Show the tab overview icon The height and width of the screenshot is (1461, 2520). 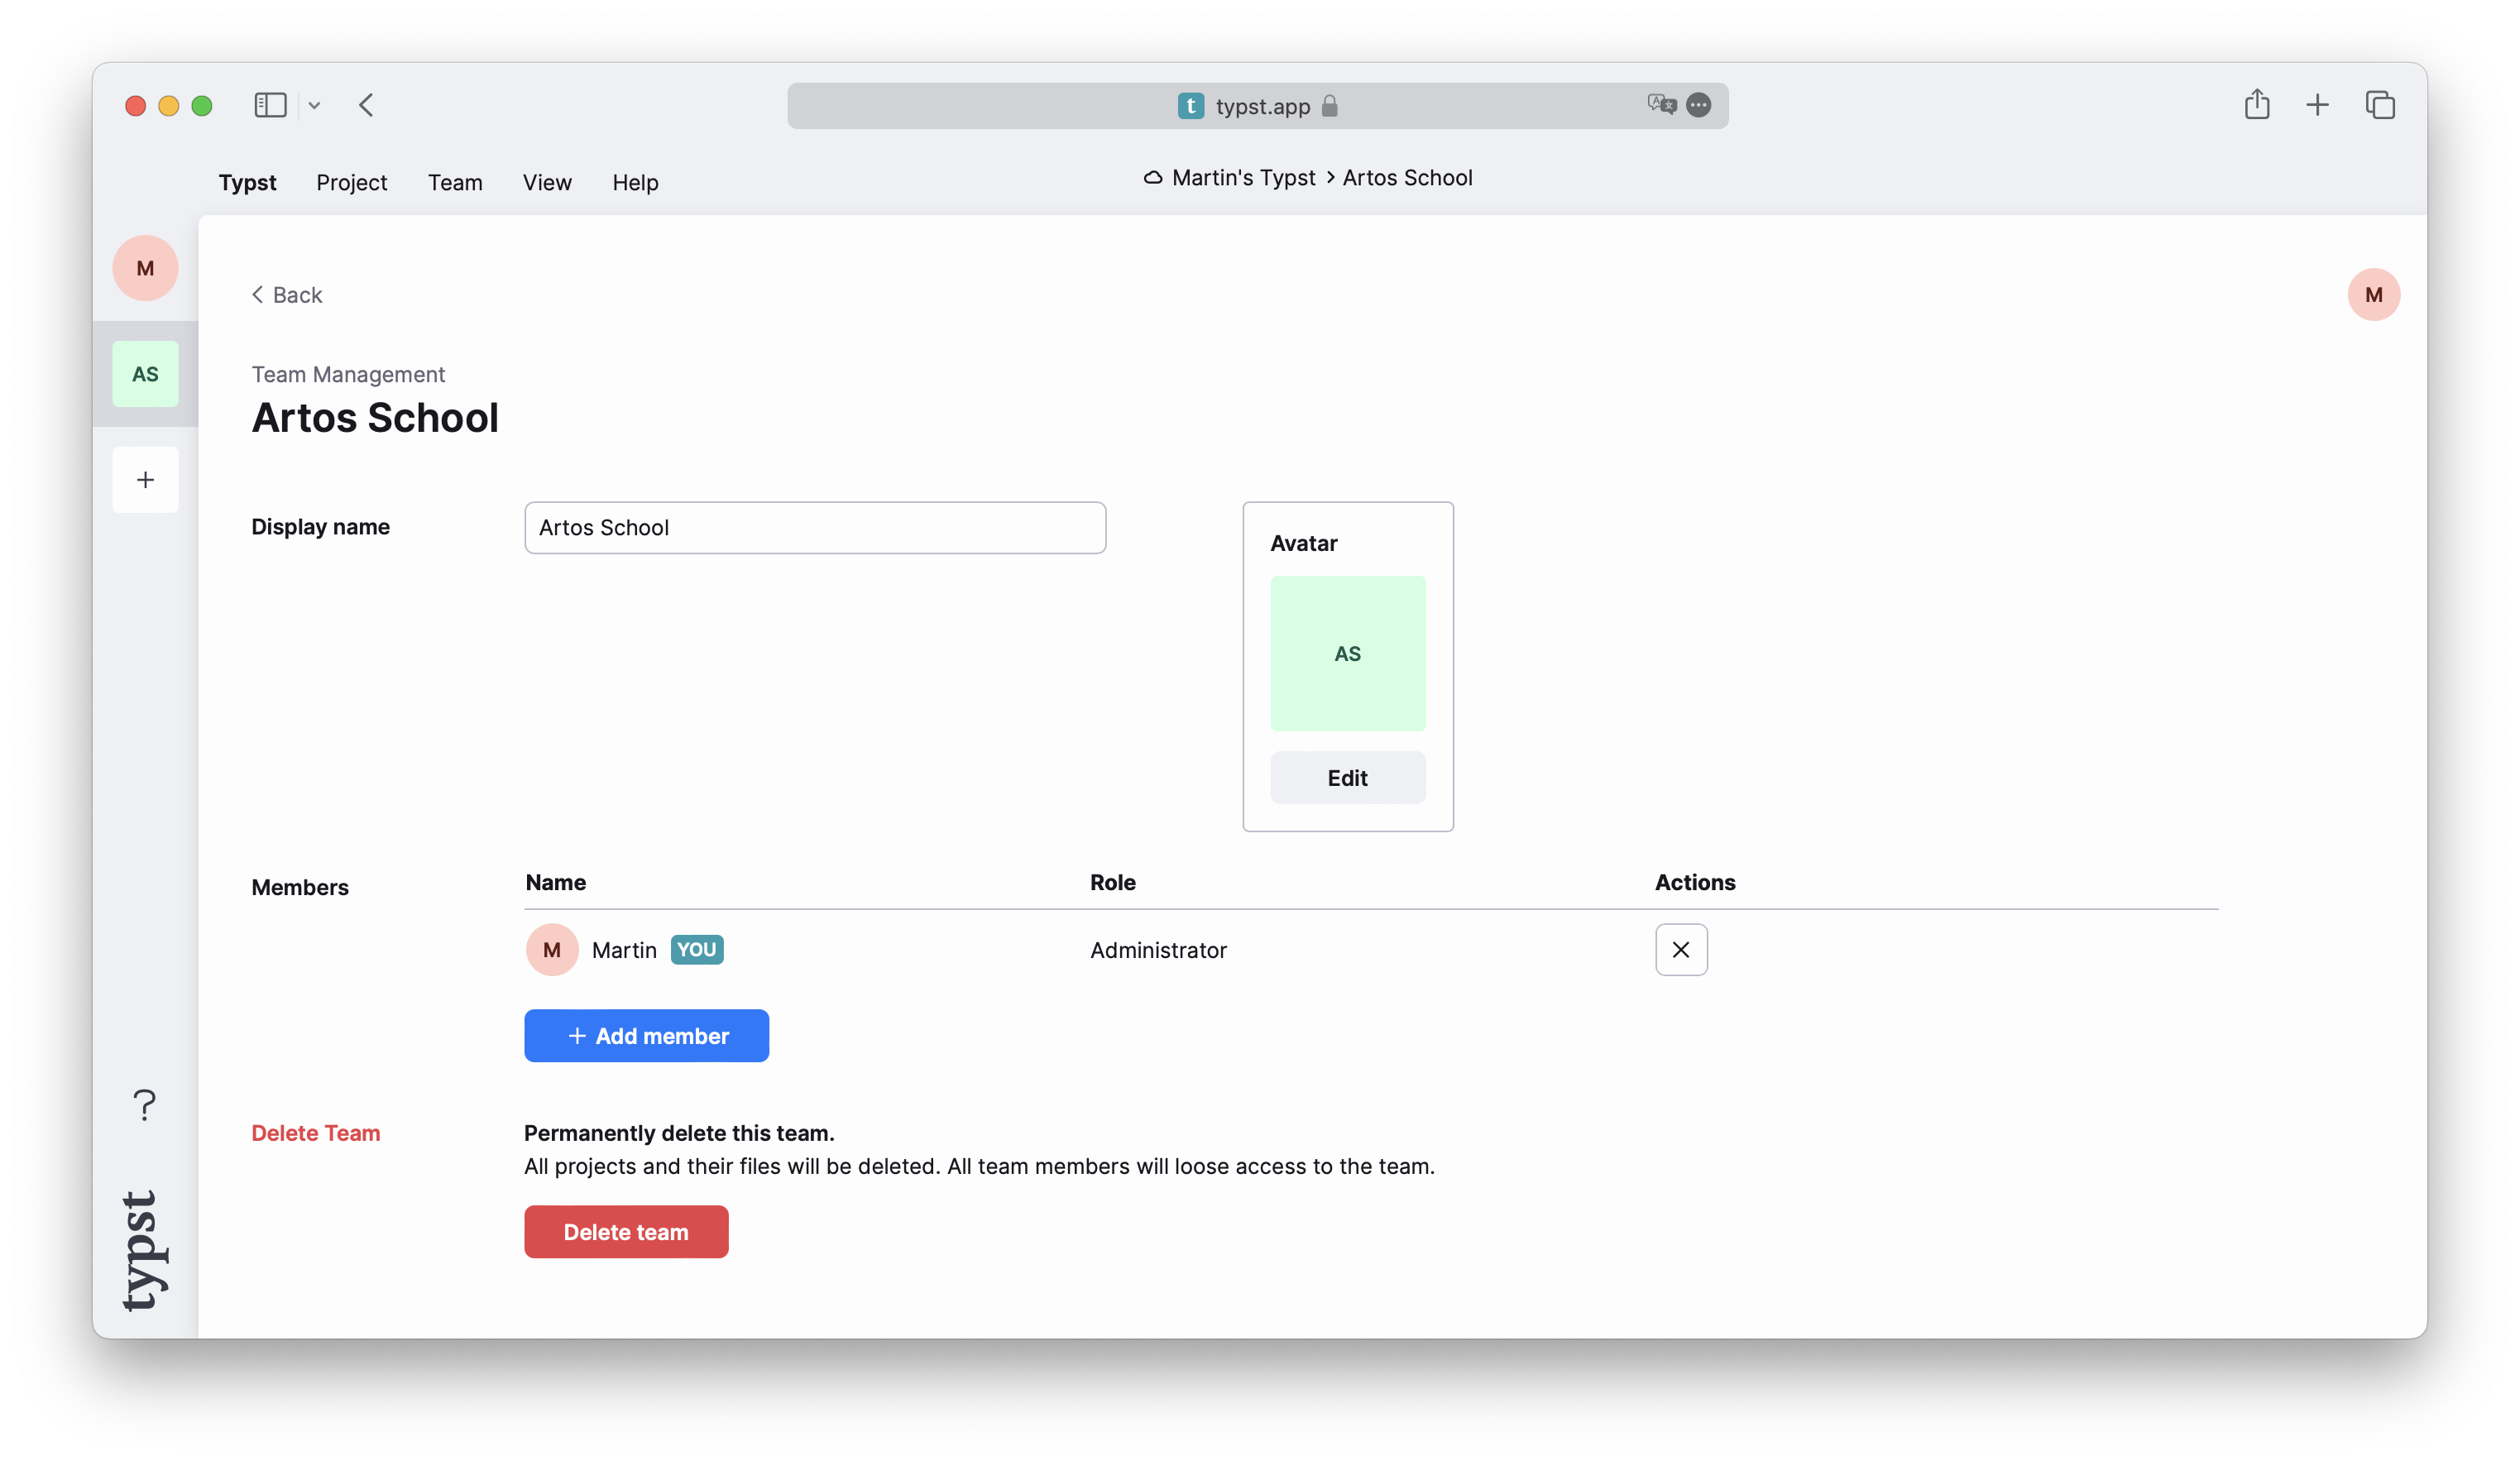click(2380, 105)
